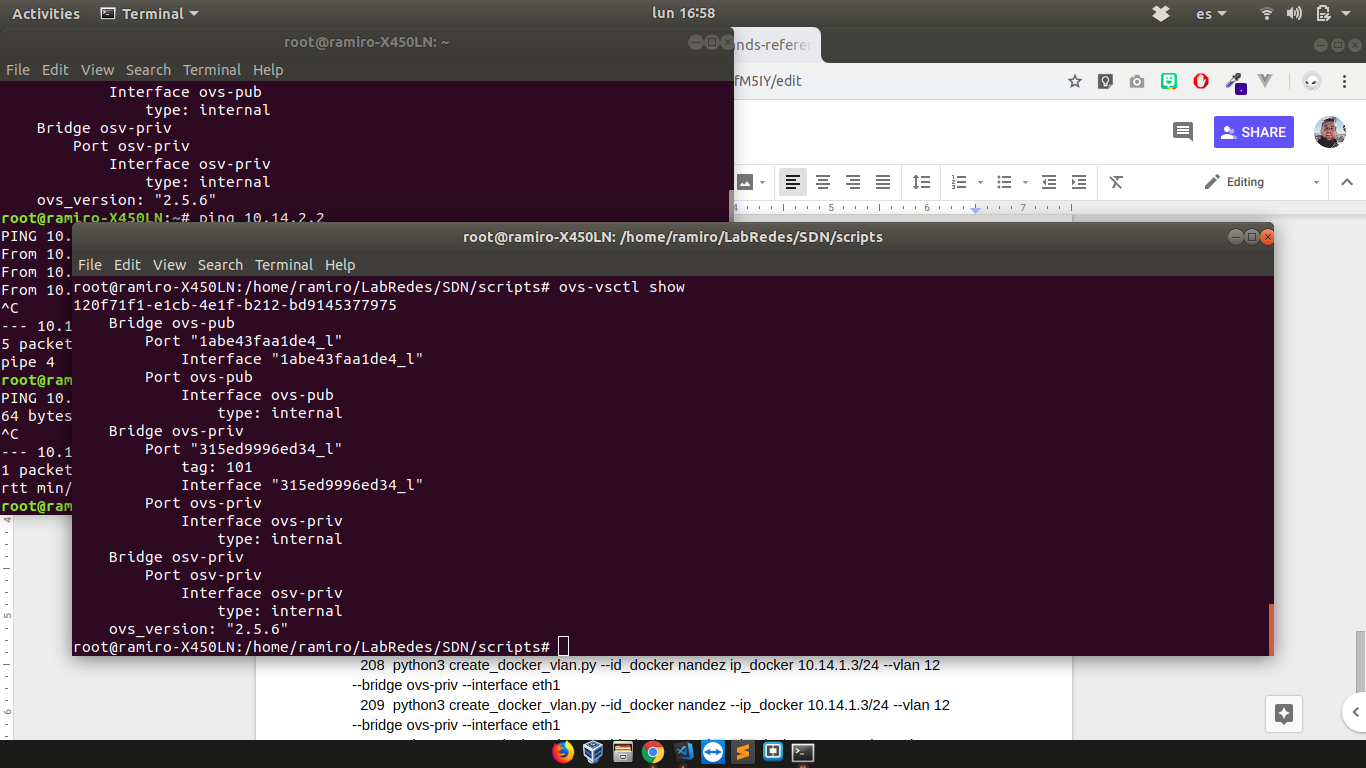Bookmark the page with the star icon
The height and width of the screenshot is (768, 1366).
1075,81
